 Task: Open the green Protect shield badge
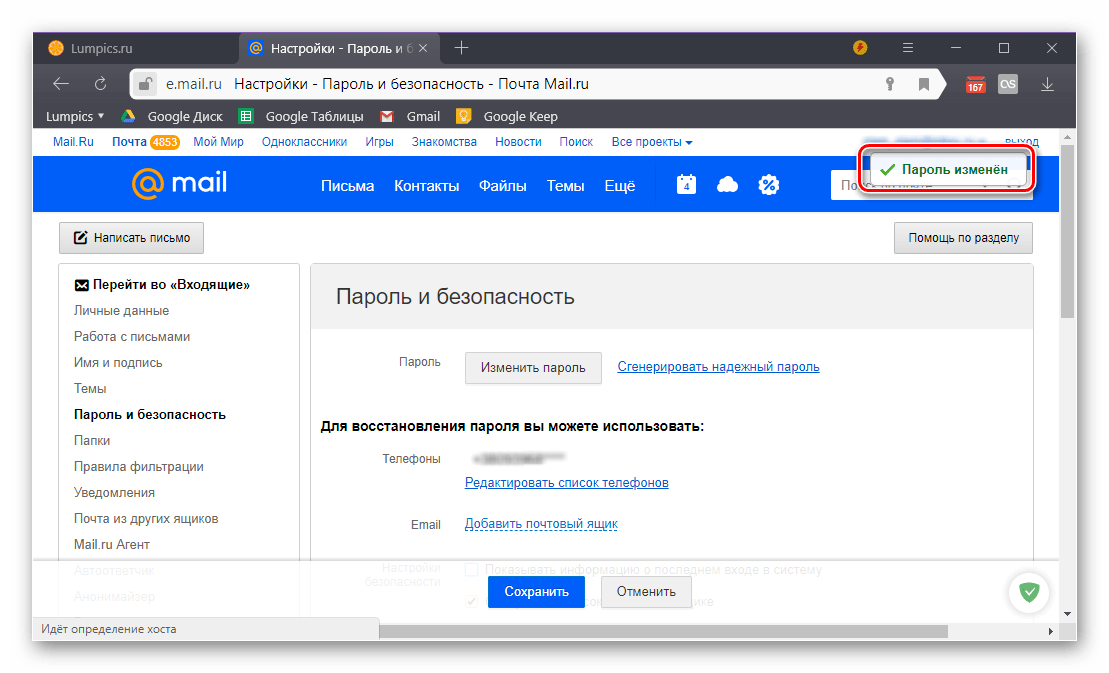pyautogui.click(x=1029, y=593)
